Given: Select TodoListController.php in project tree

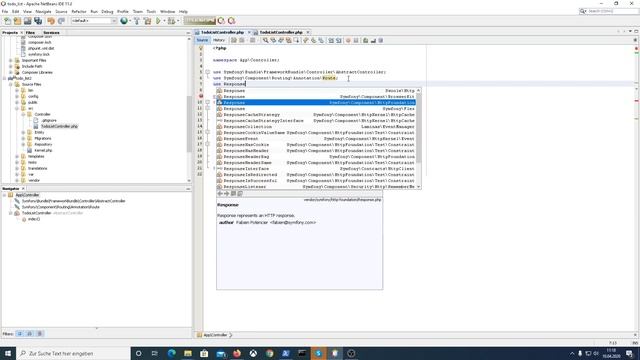Looking at the screenshot, I should coord(59,127).
